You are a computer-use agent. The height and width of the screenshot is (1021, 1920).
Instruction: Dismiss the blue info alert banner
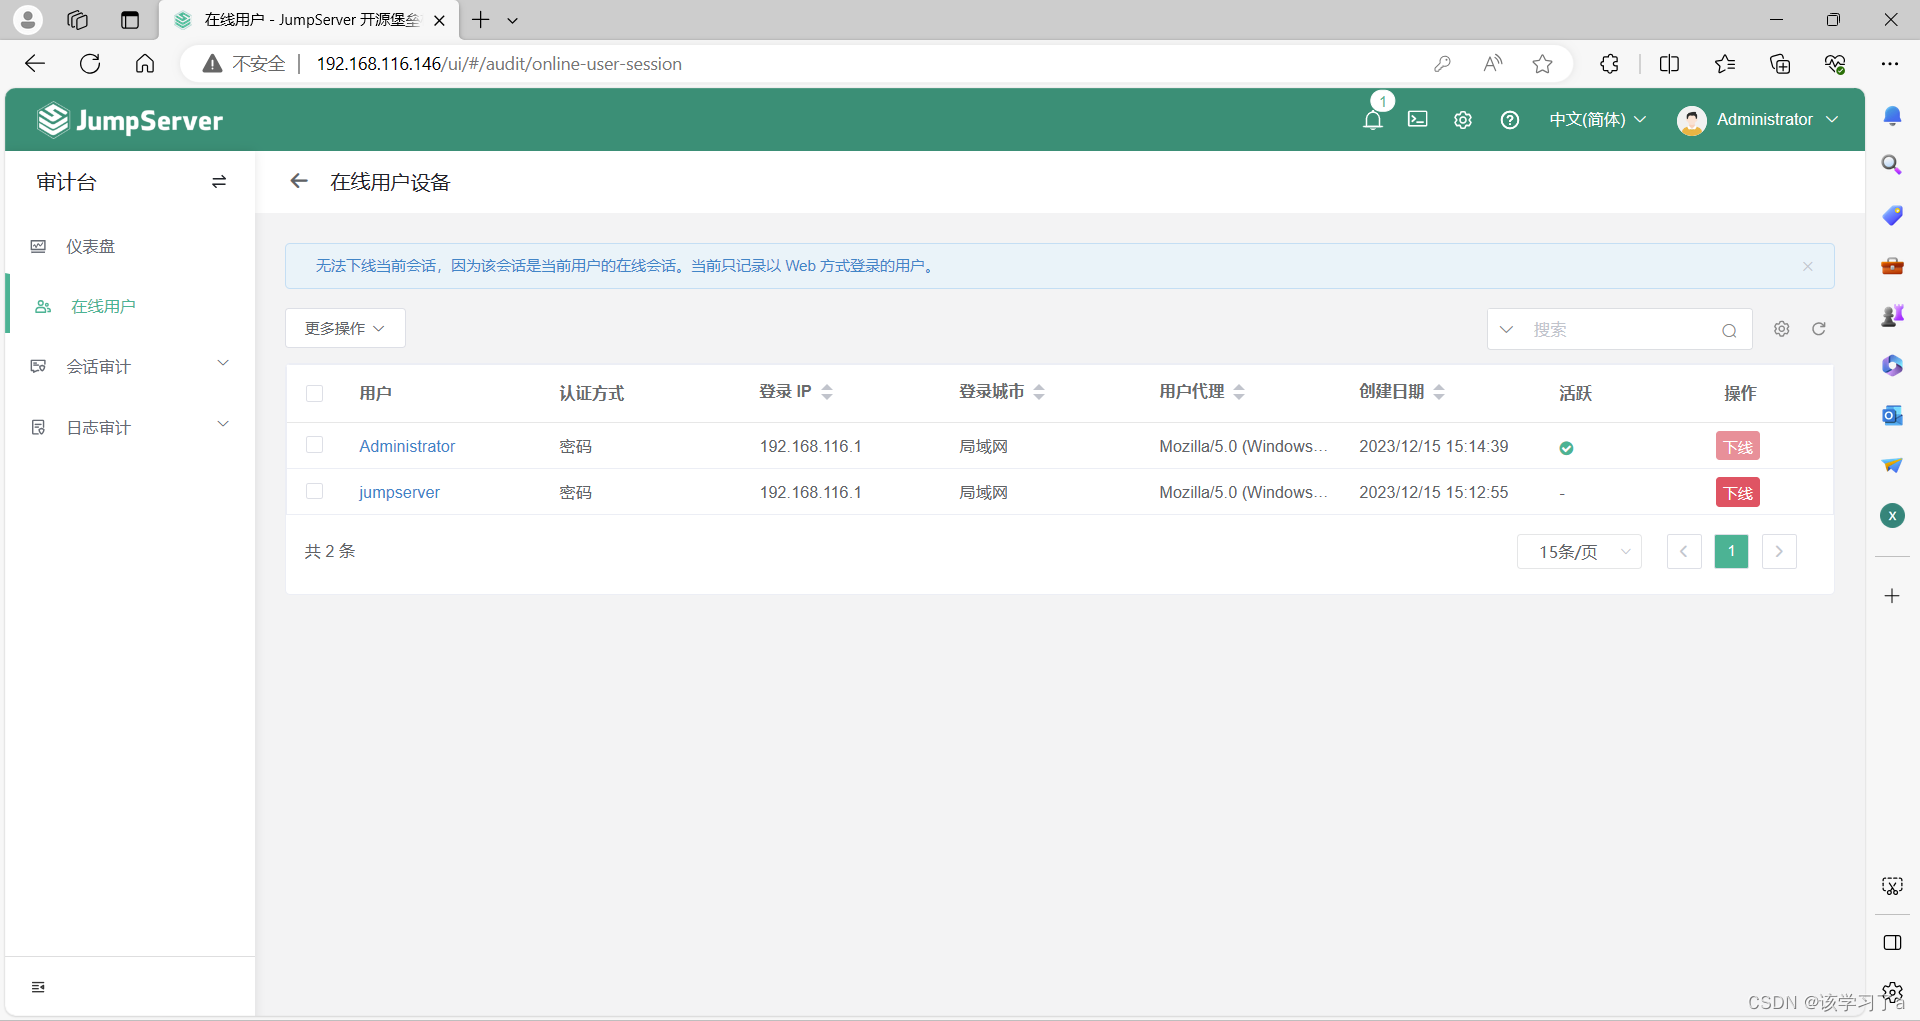(1808, 266)
